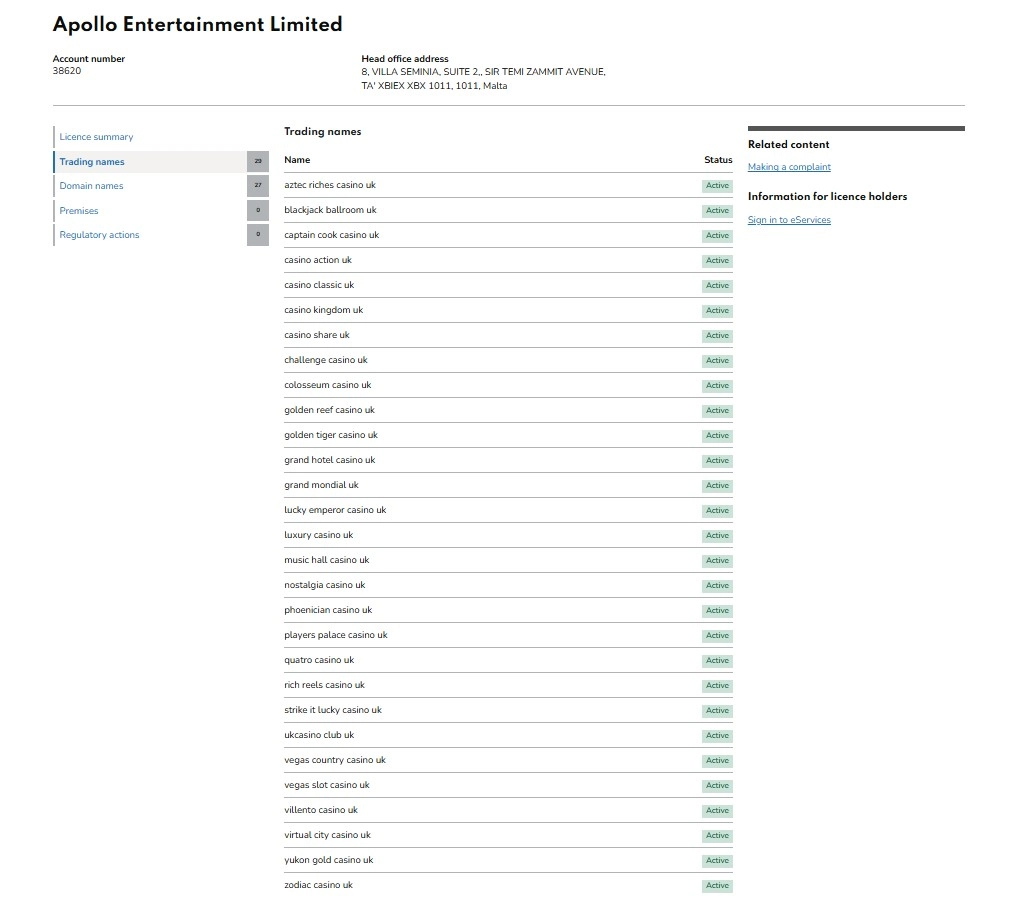The height and width of the screenshot is (897, 1009).
Task: Select 'golden reef casino uk' name
Action: (329, 410)
